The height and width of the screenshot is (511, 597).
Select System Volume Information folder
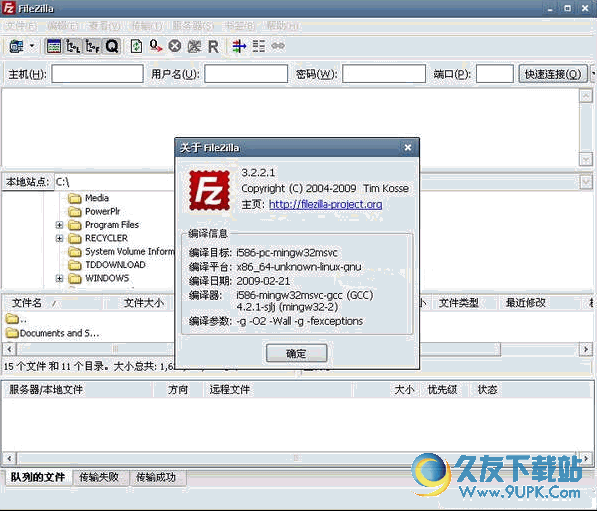tap(129, 251)
